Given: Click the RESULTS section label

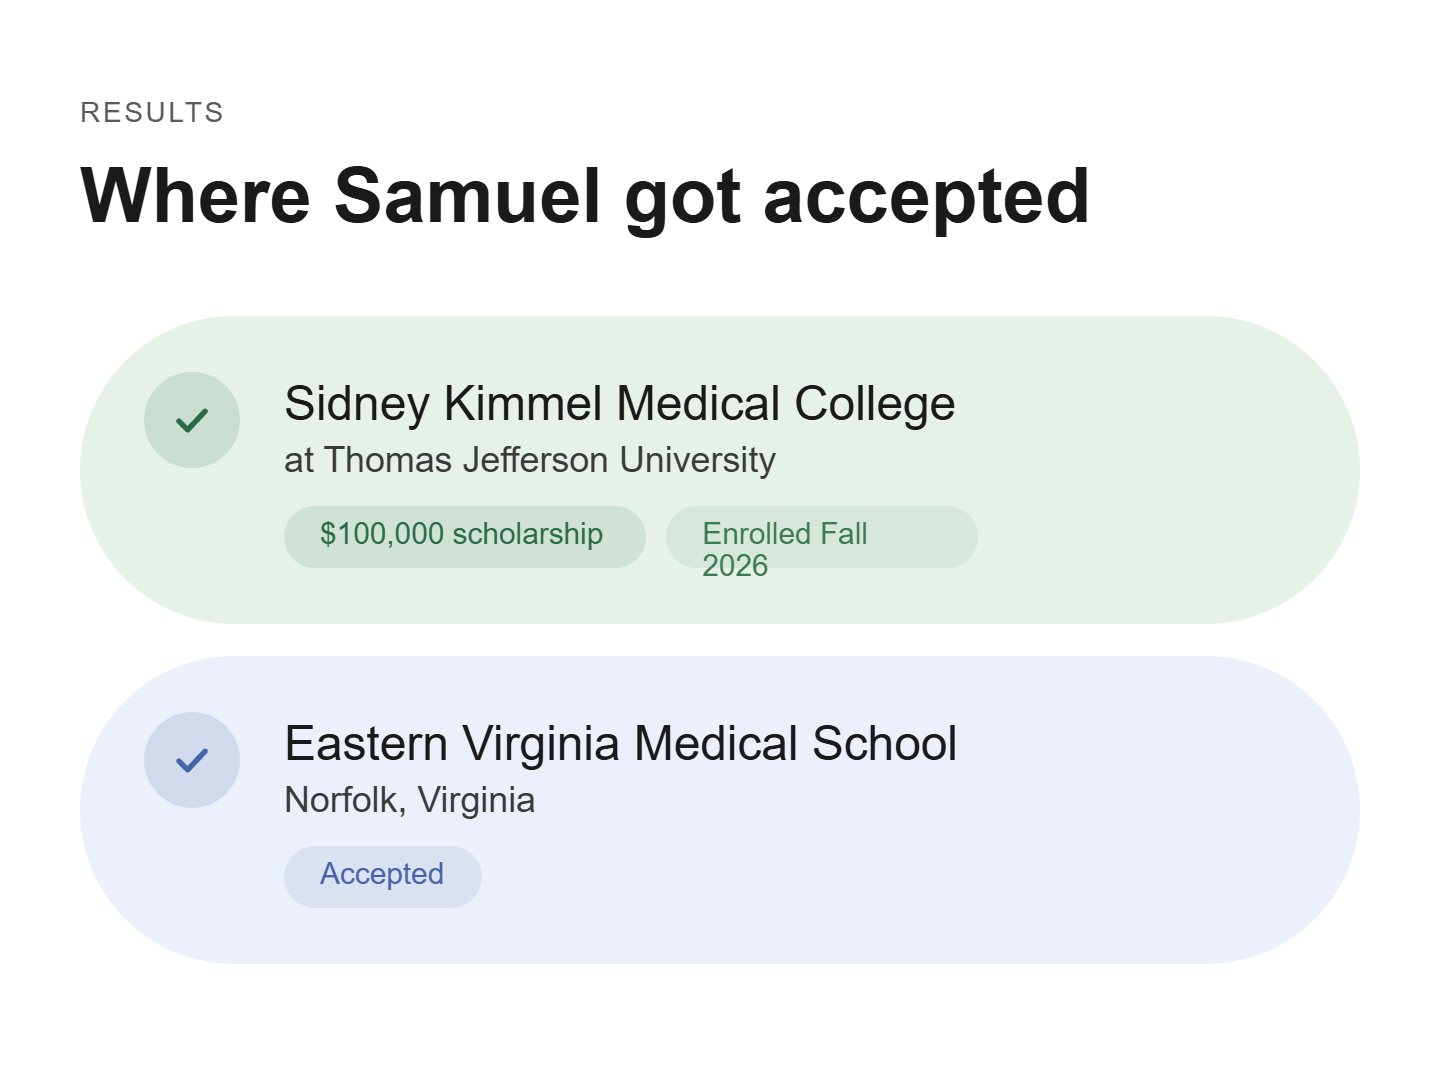Looking at the screenshot, I should pos(152,112).
